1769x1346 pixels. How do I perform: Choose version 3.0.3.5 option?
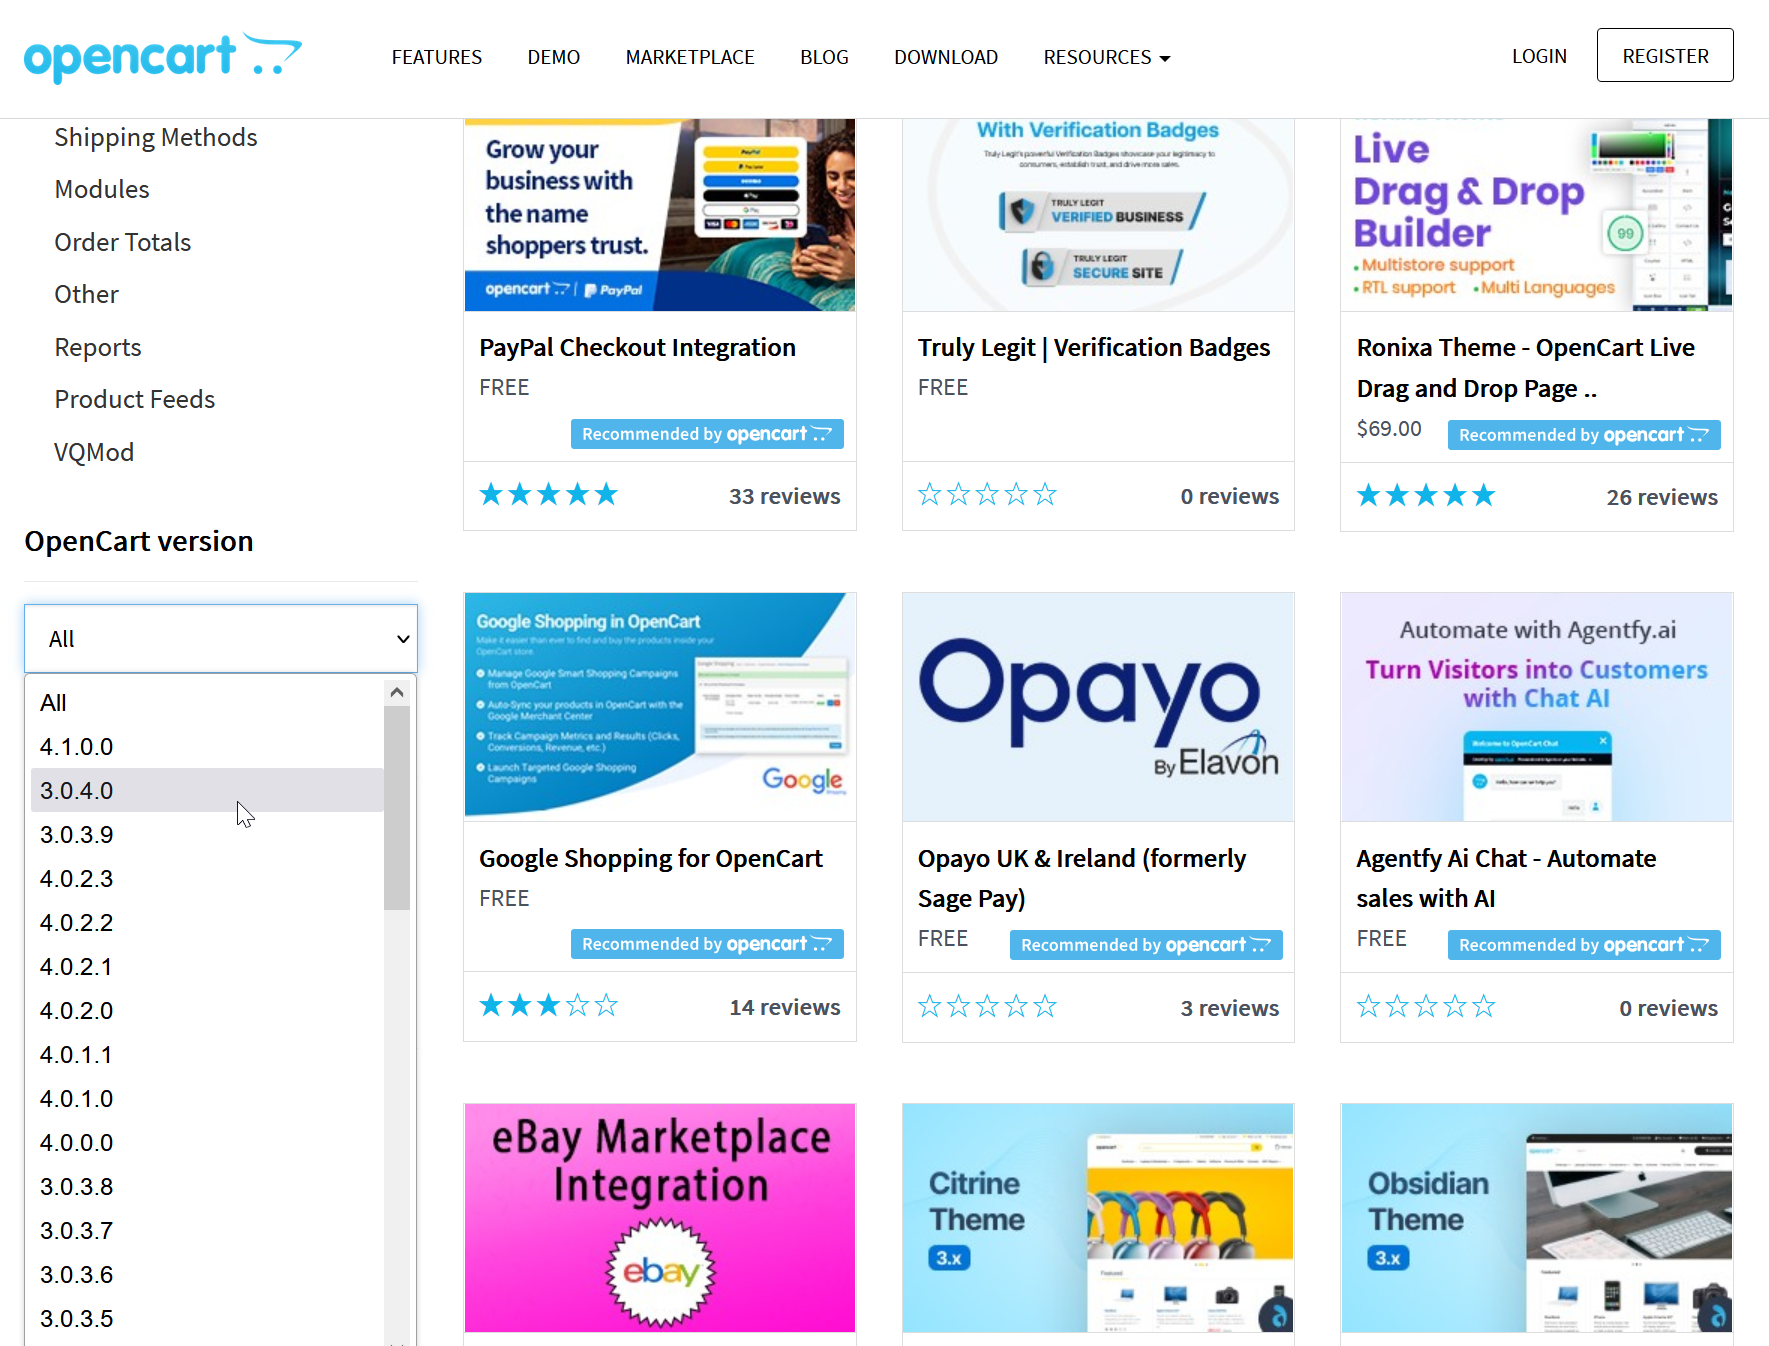tap(207, 1319)
